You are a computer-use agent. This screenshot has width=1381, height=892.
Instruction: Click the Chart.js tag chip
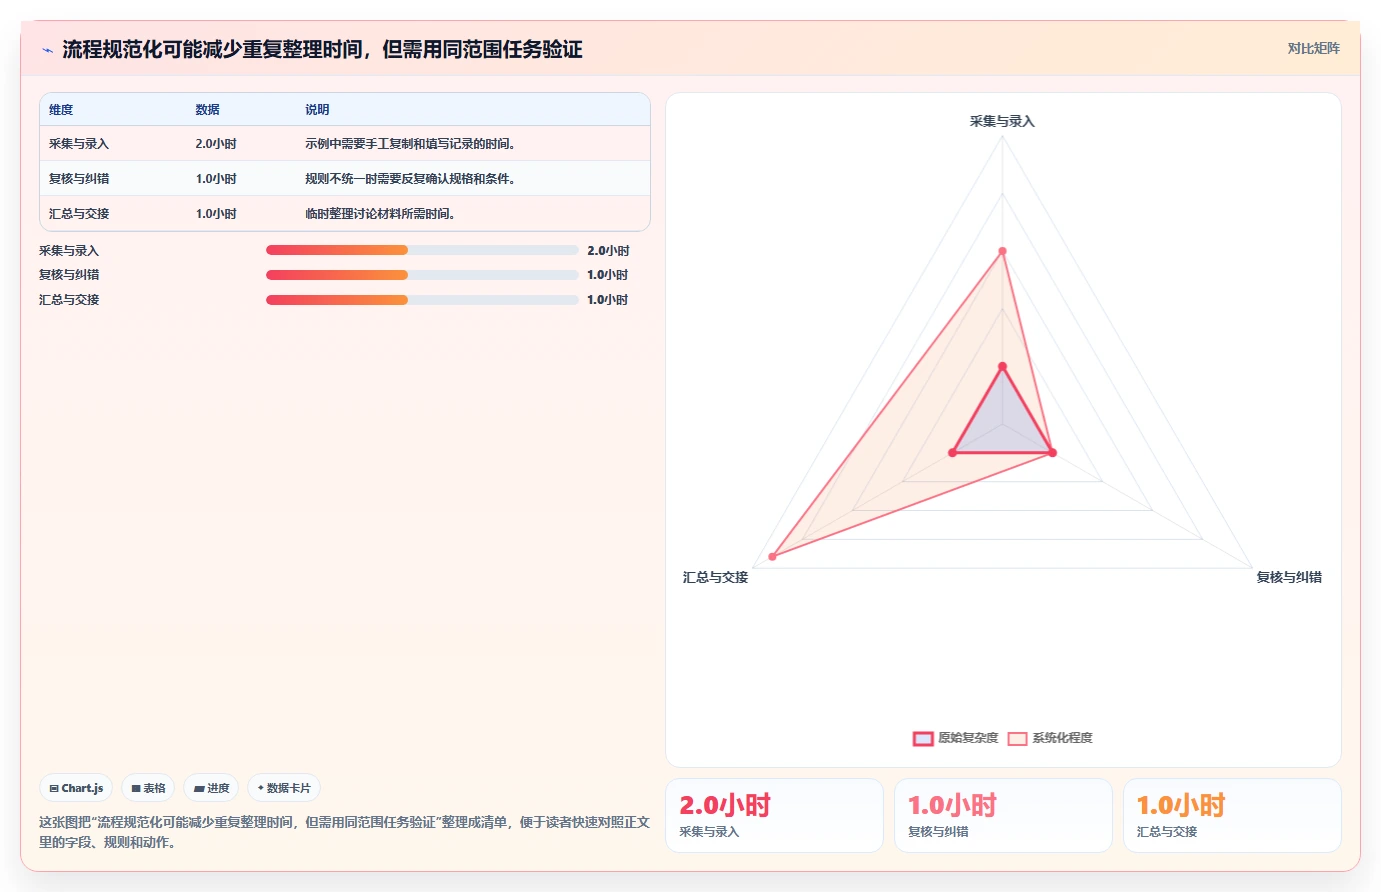pyautogui.click(x=76, y=788)
